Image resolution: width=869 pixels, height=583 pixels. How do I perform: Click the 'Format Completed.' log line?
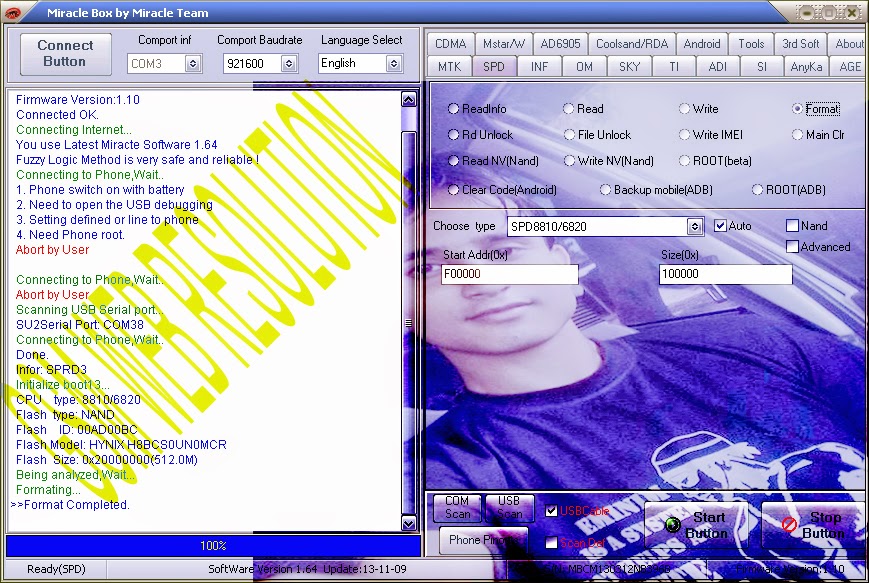tap(70, 505)
